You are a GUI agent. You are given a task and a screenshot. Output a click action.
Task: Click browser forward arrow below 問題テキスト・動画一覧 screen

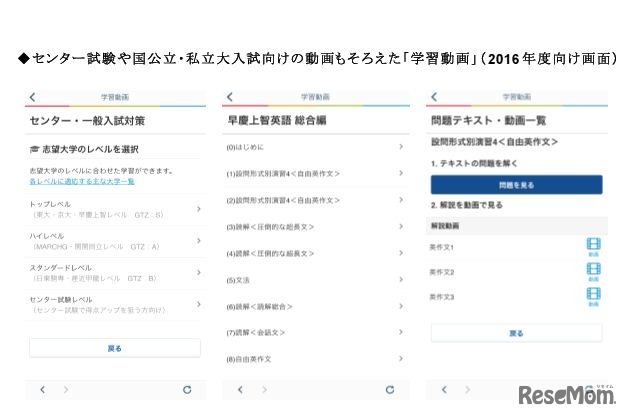coord(467,390)
